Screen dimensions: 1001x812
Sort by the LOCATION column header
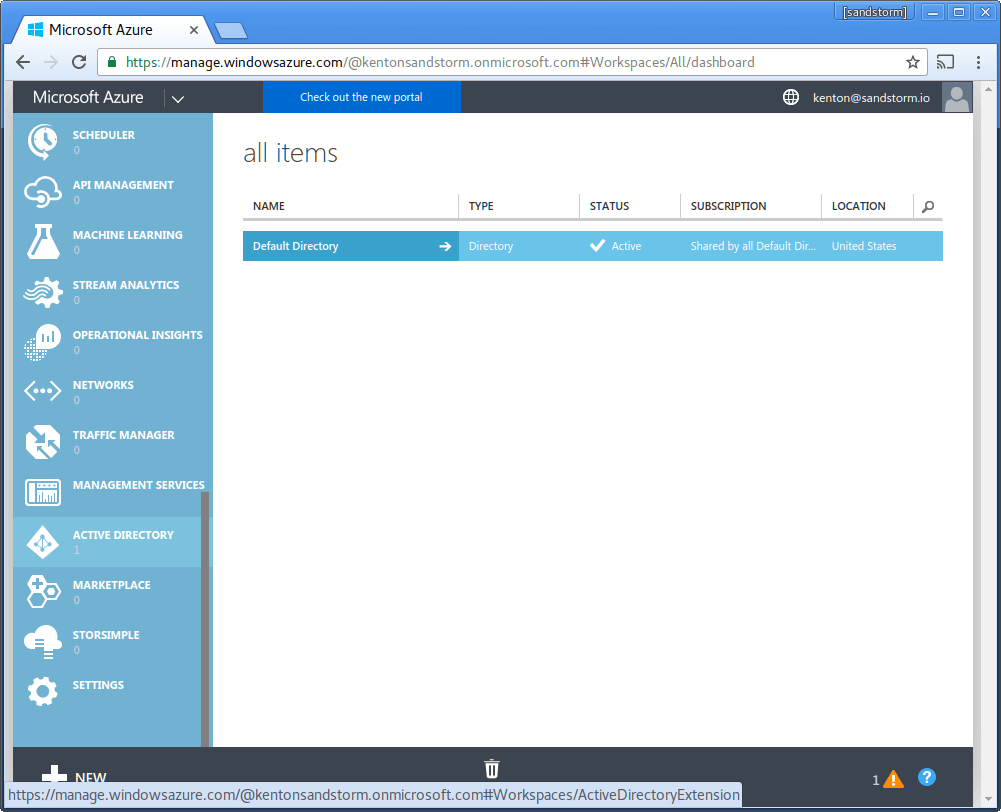pos(858,206)
